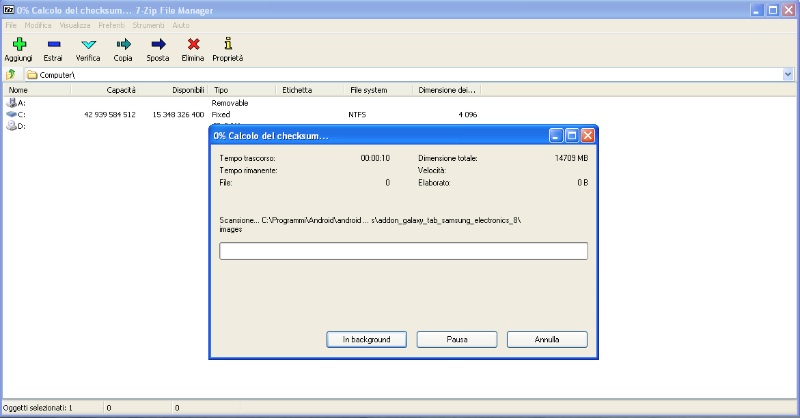Click the checksum progress bar

tap(403, 251)
